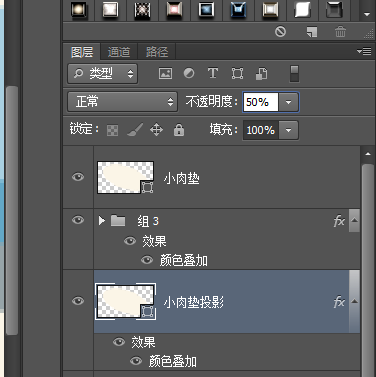Toggle lock image pixels brush icon

click(135, 130)
